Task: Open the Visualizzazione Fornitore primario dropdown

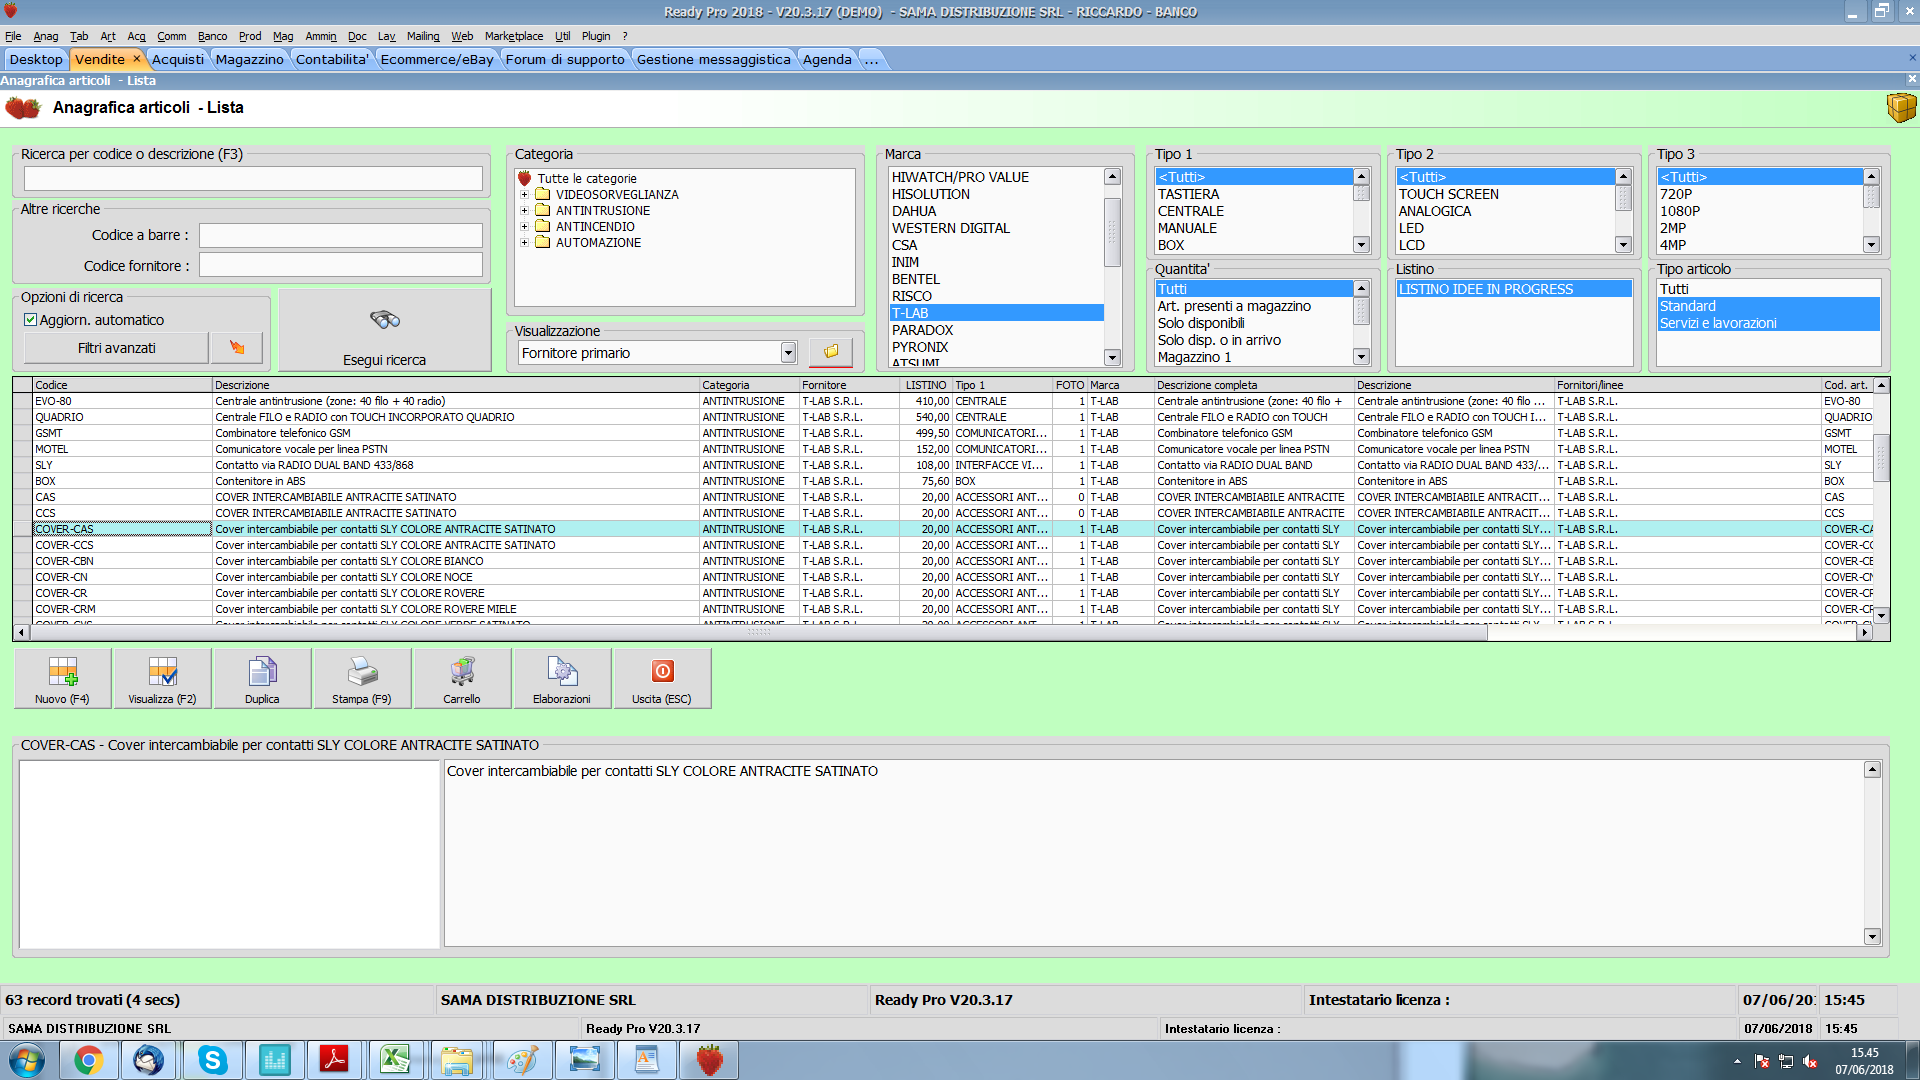Action: coord(788,353)
